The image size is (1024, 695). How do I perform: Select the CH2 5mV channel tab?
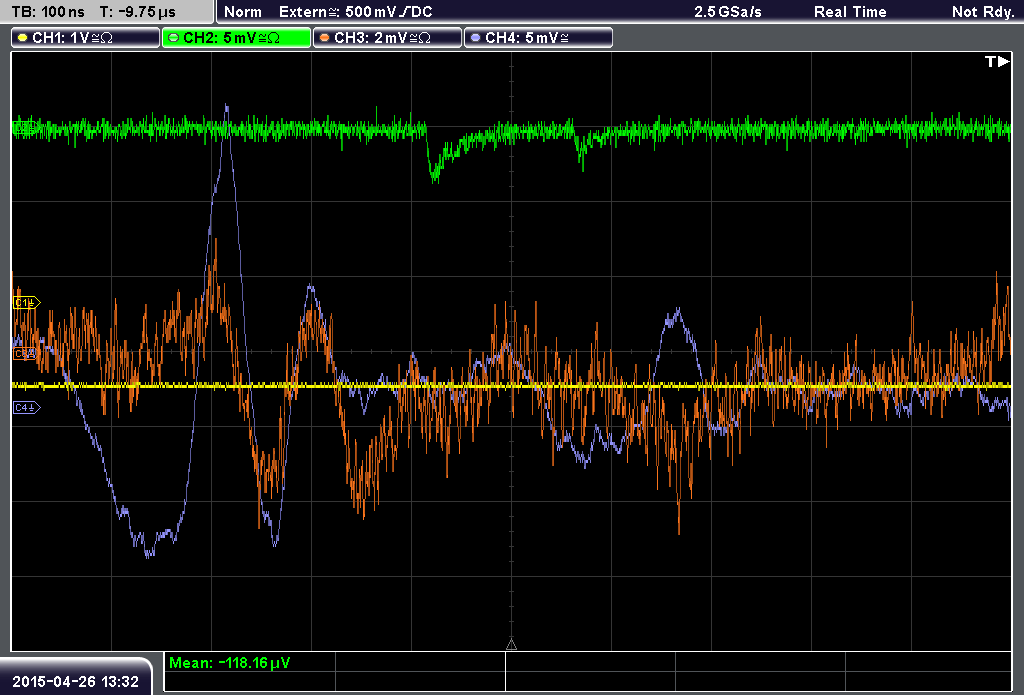pos(236,38)
